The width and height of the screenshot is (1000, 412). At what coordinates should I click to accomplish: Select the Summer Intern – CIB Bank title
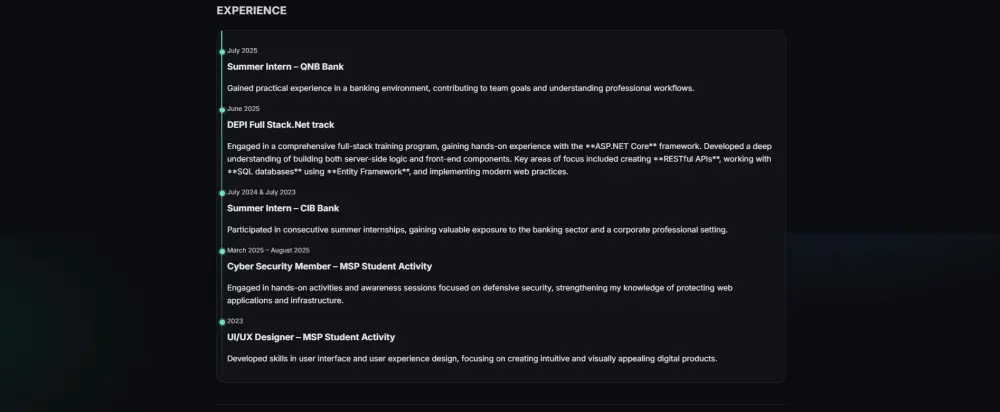[283, 208]
